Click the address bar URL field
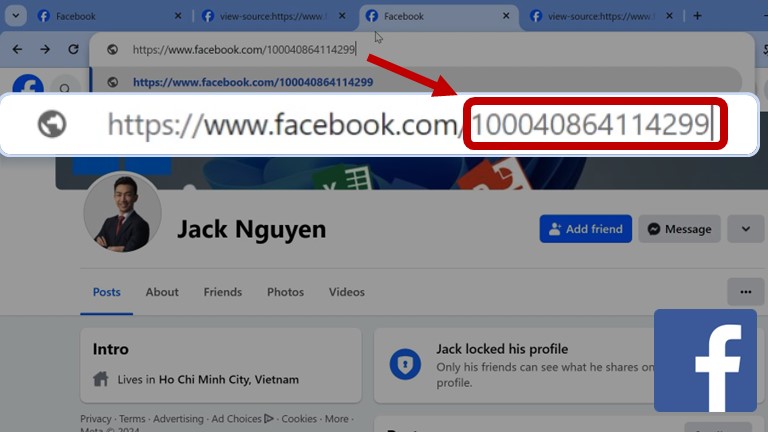 (x=421, y=49)
